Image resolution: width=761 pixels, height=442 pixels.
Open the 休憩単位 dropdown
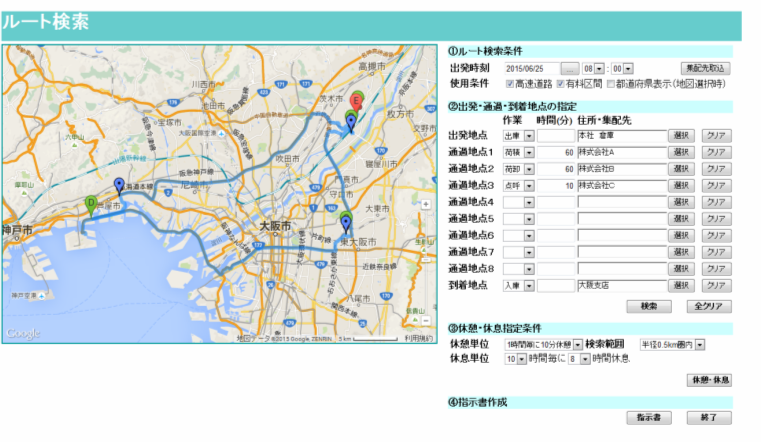543,345
